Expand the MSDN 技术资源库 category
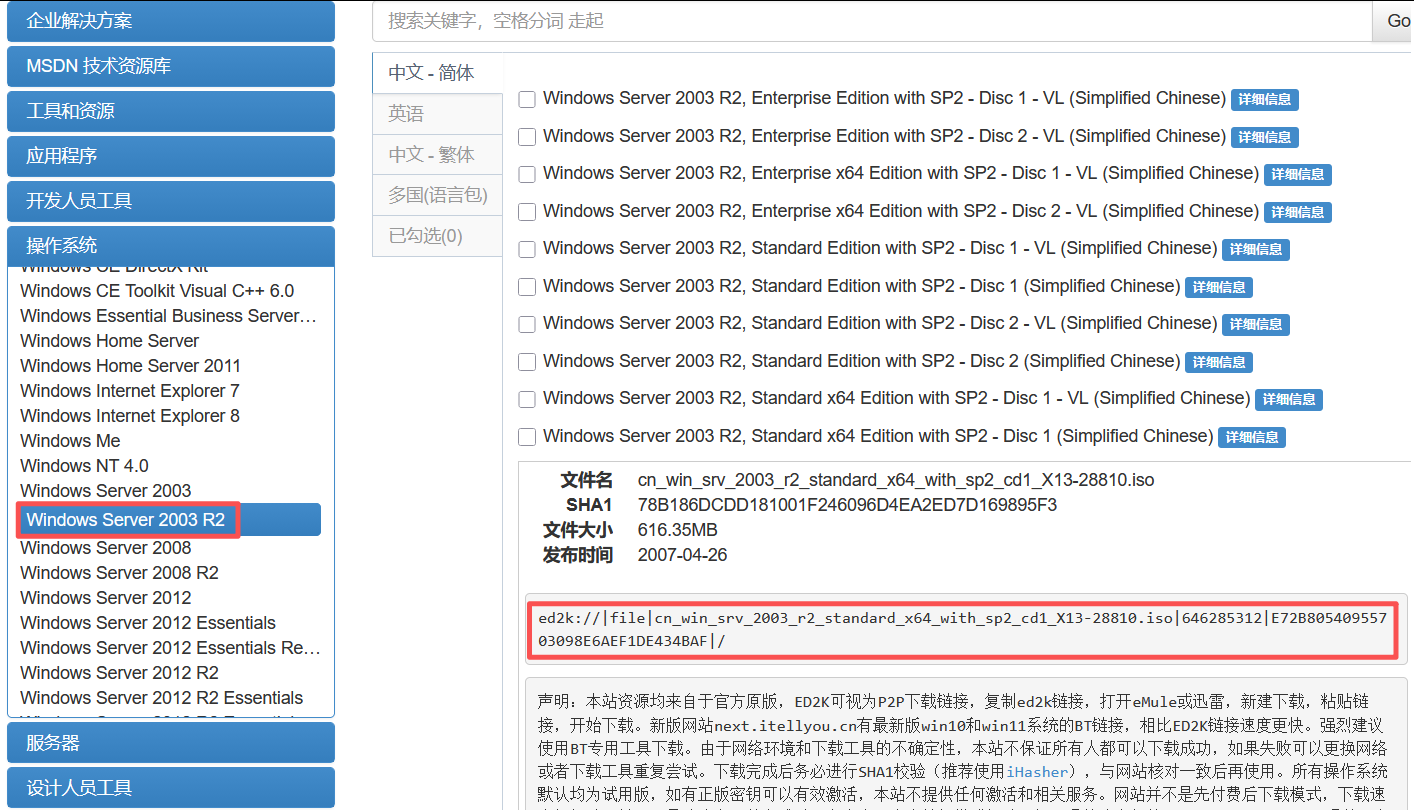The image size is (1414, 810). [x=171, y=66]
